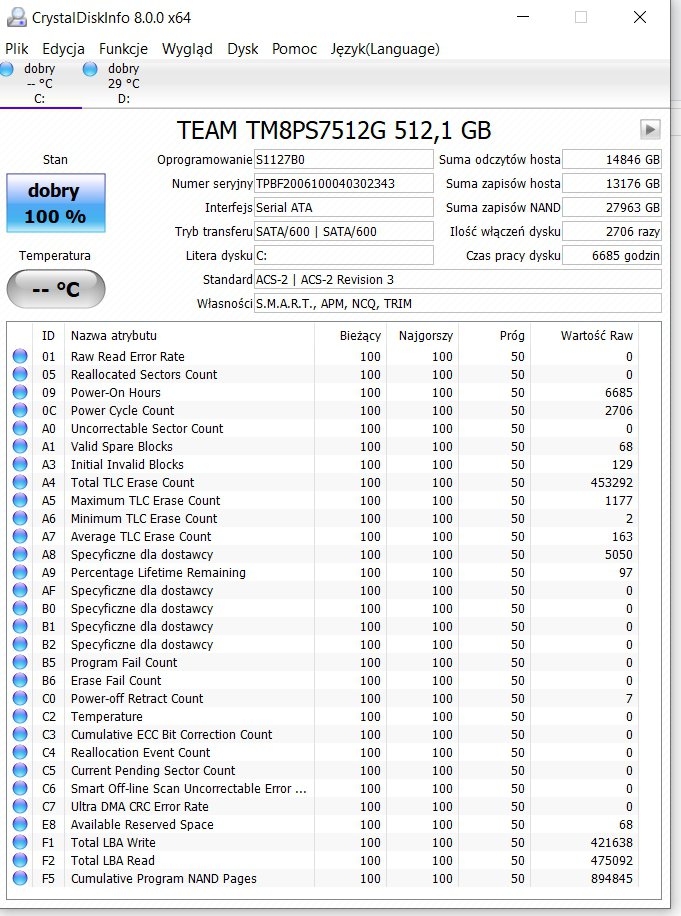Click status icon for Power-On Hours
The height and width of the screenshot is (916, 681).
20,392
